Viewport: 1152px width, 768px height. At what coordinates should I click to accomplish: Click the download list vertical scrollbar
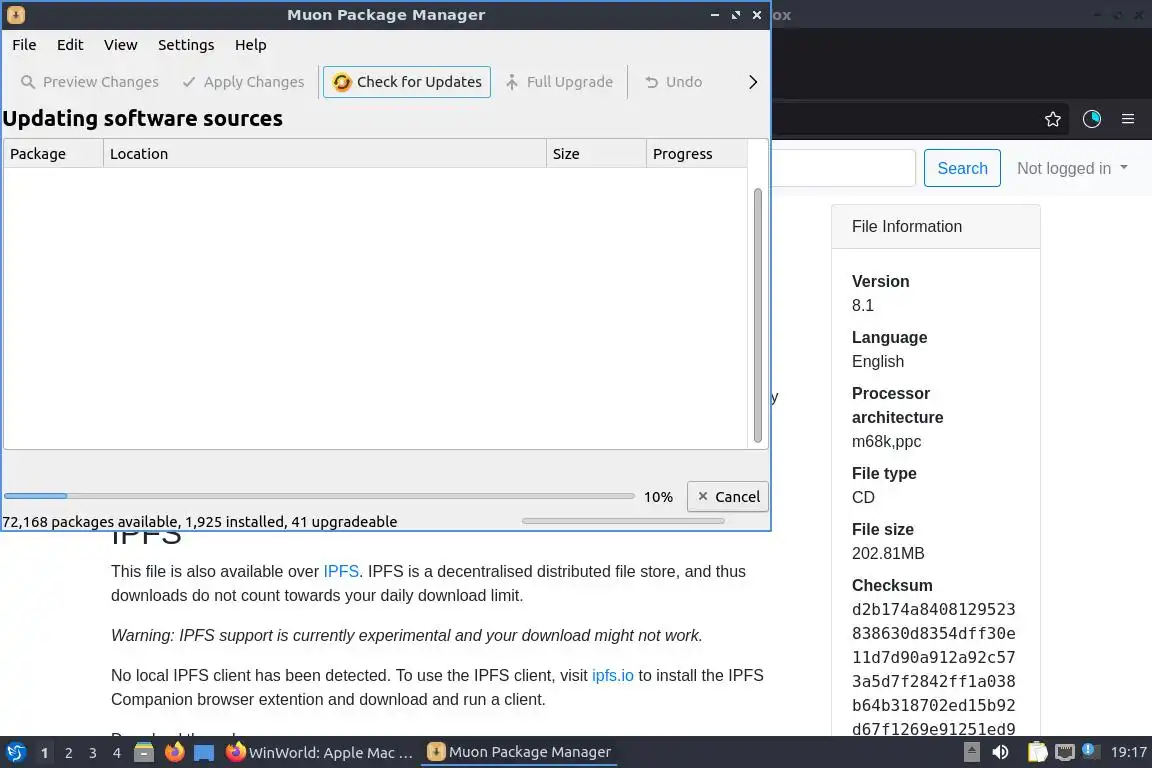(757, 315)
